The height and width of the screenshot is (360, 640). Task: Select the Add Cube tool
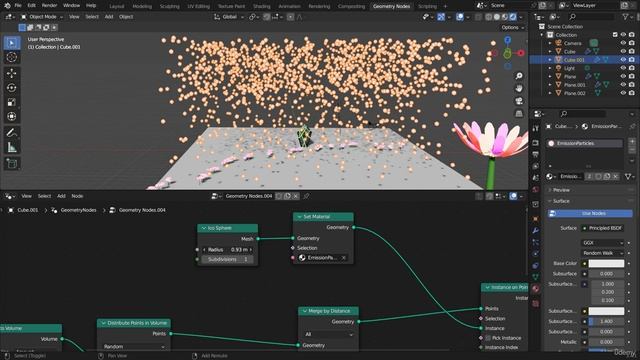point(12,164)
